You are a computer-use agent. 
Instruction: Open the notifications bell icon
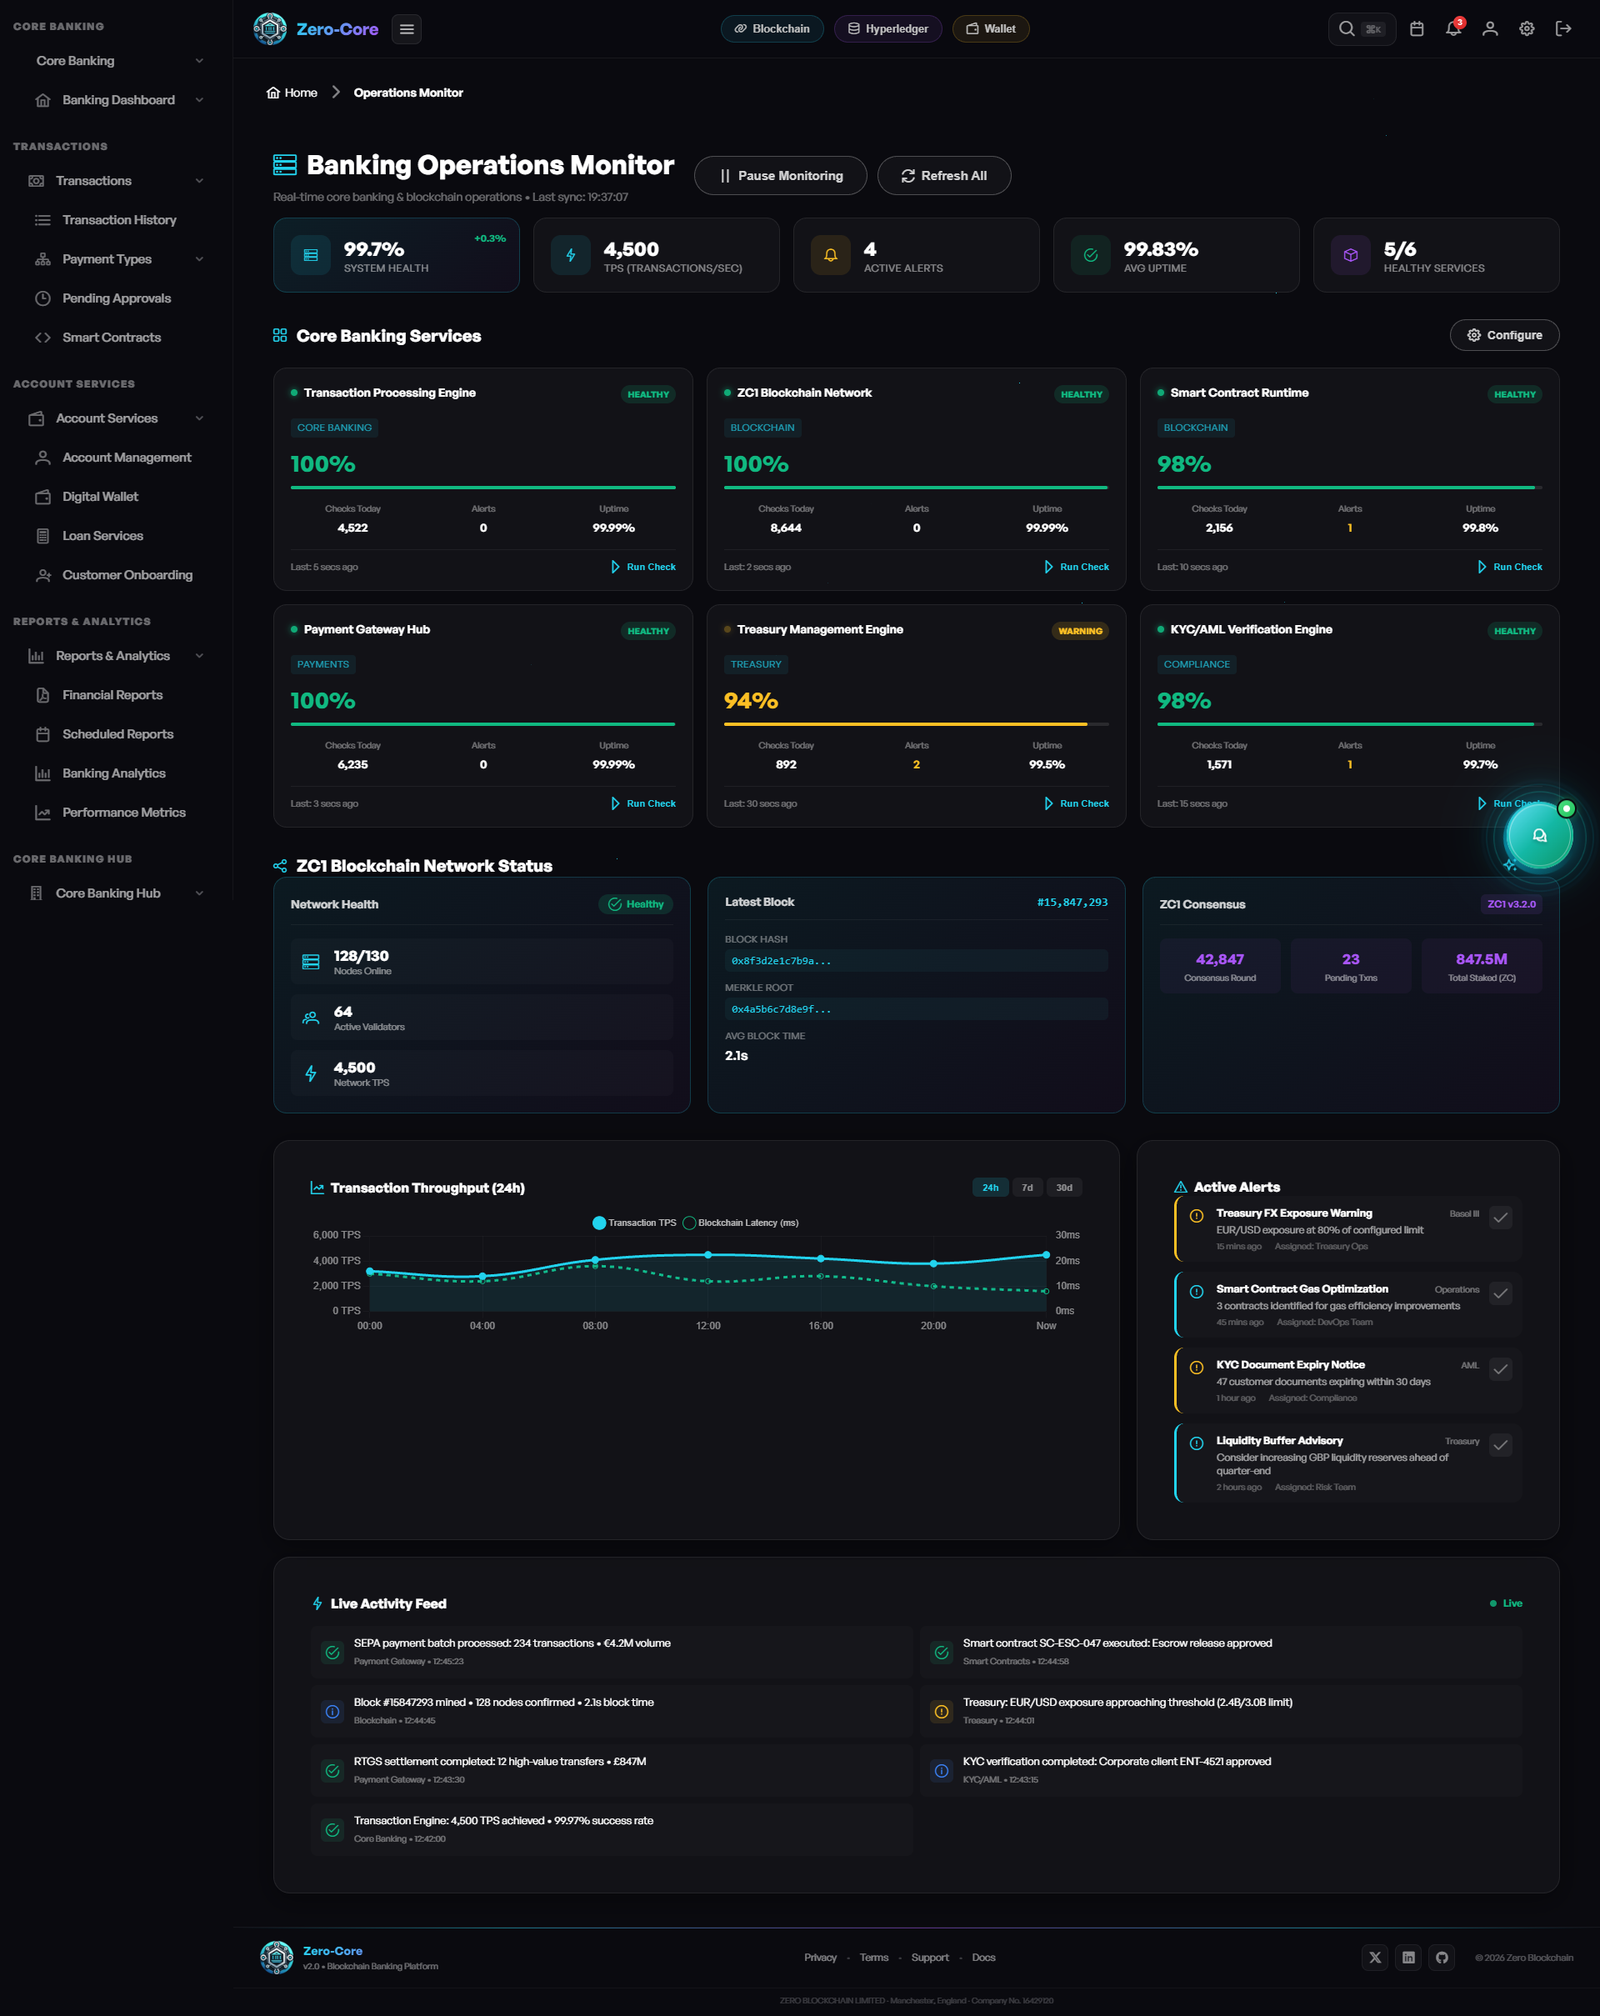click(x=1453, y=29)
